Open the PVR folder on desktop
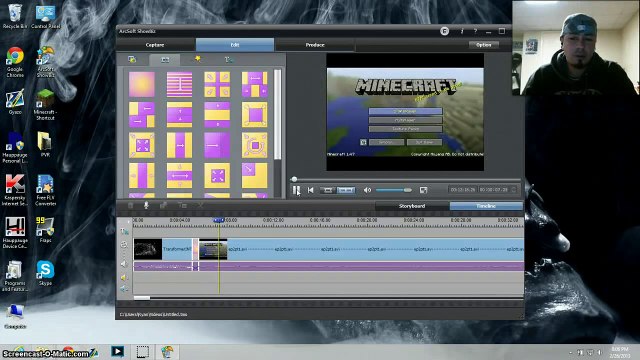The image size is (640, 360). (x=44, y=144)
